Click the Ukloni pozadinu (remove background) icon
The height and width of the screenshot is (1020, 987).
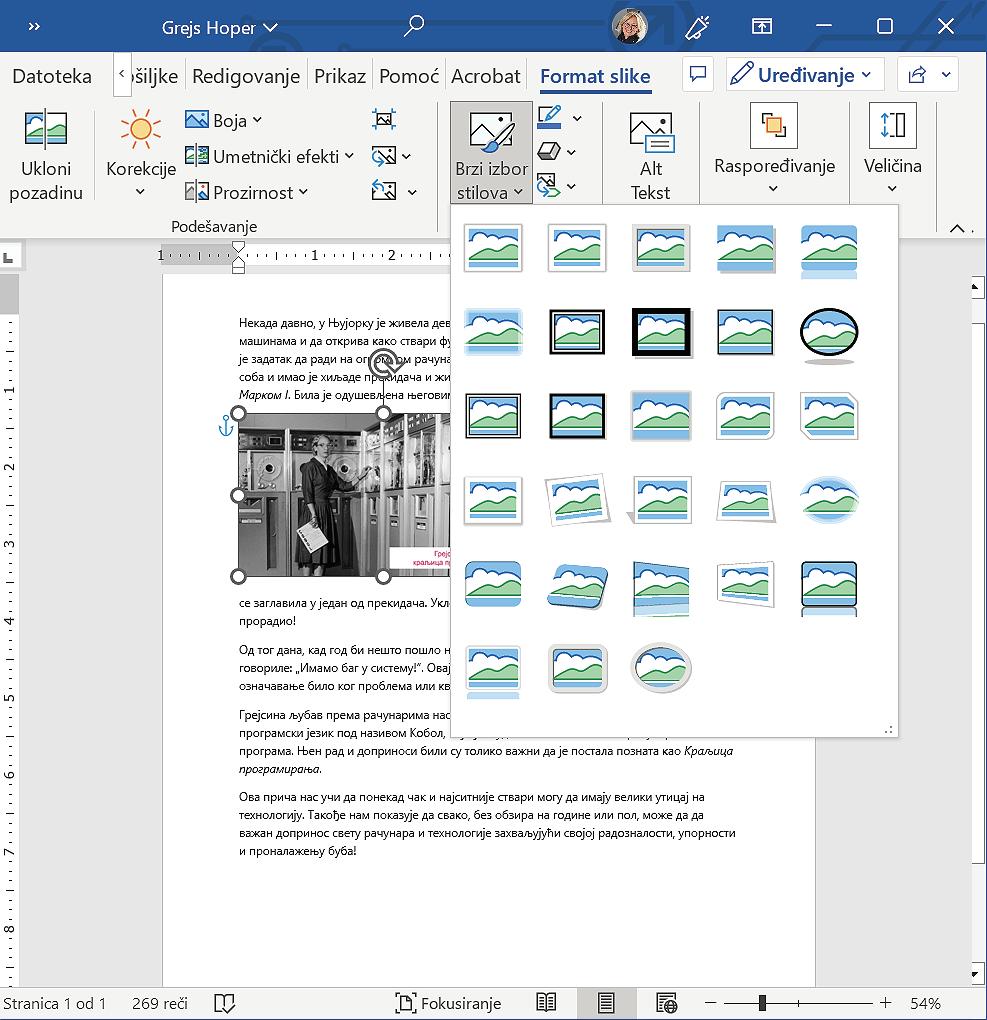pos(46,130)
